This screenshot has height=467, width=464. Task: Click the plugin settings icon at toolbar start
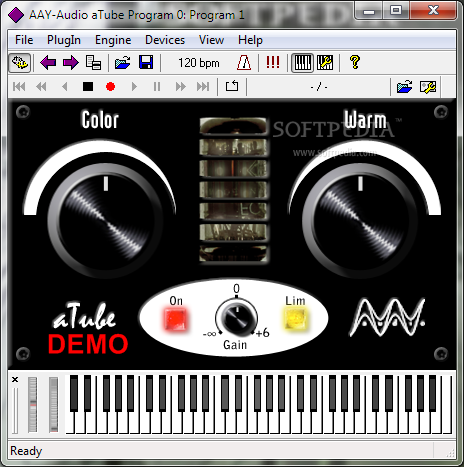pos(20,63)
